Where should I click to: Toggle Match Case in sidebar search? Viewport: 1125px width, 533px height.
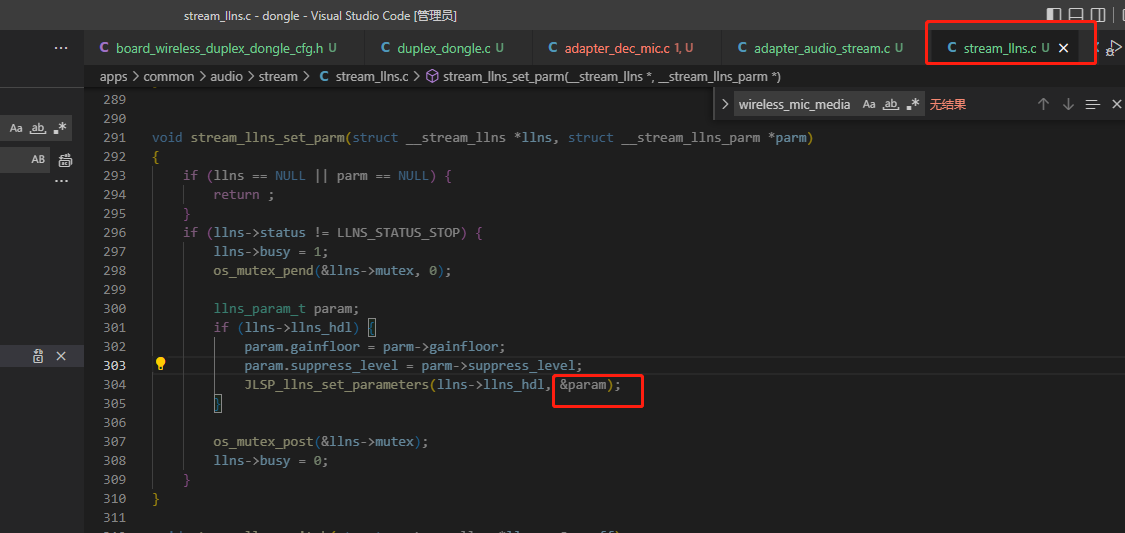pyautogui.click(x=17, y=128)
